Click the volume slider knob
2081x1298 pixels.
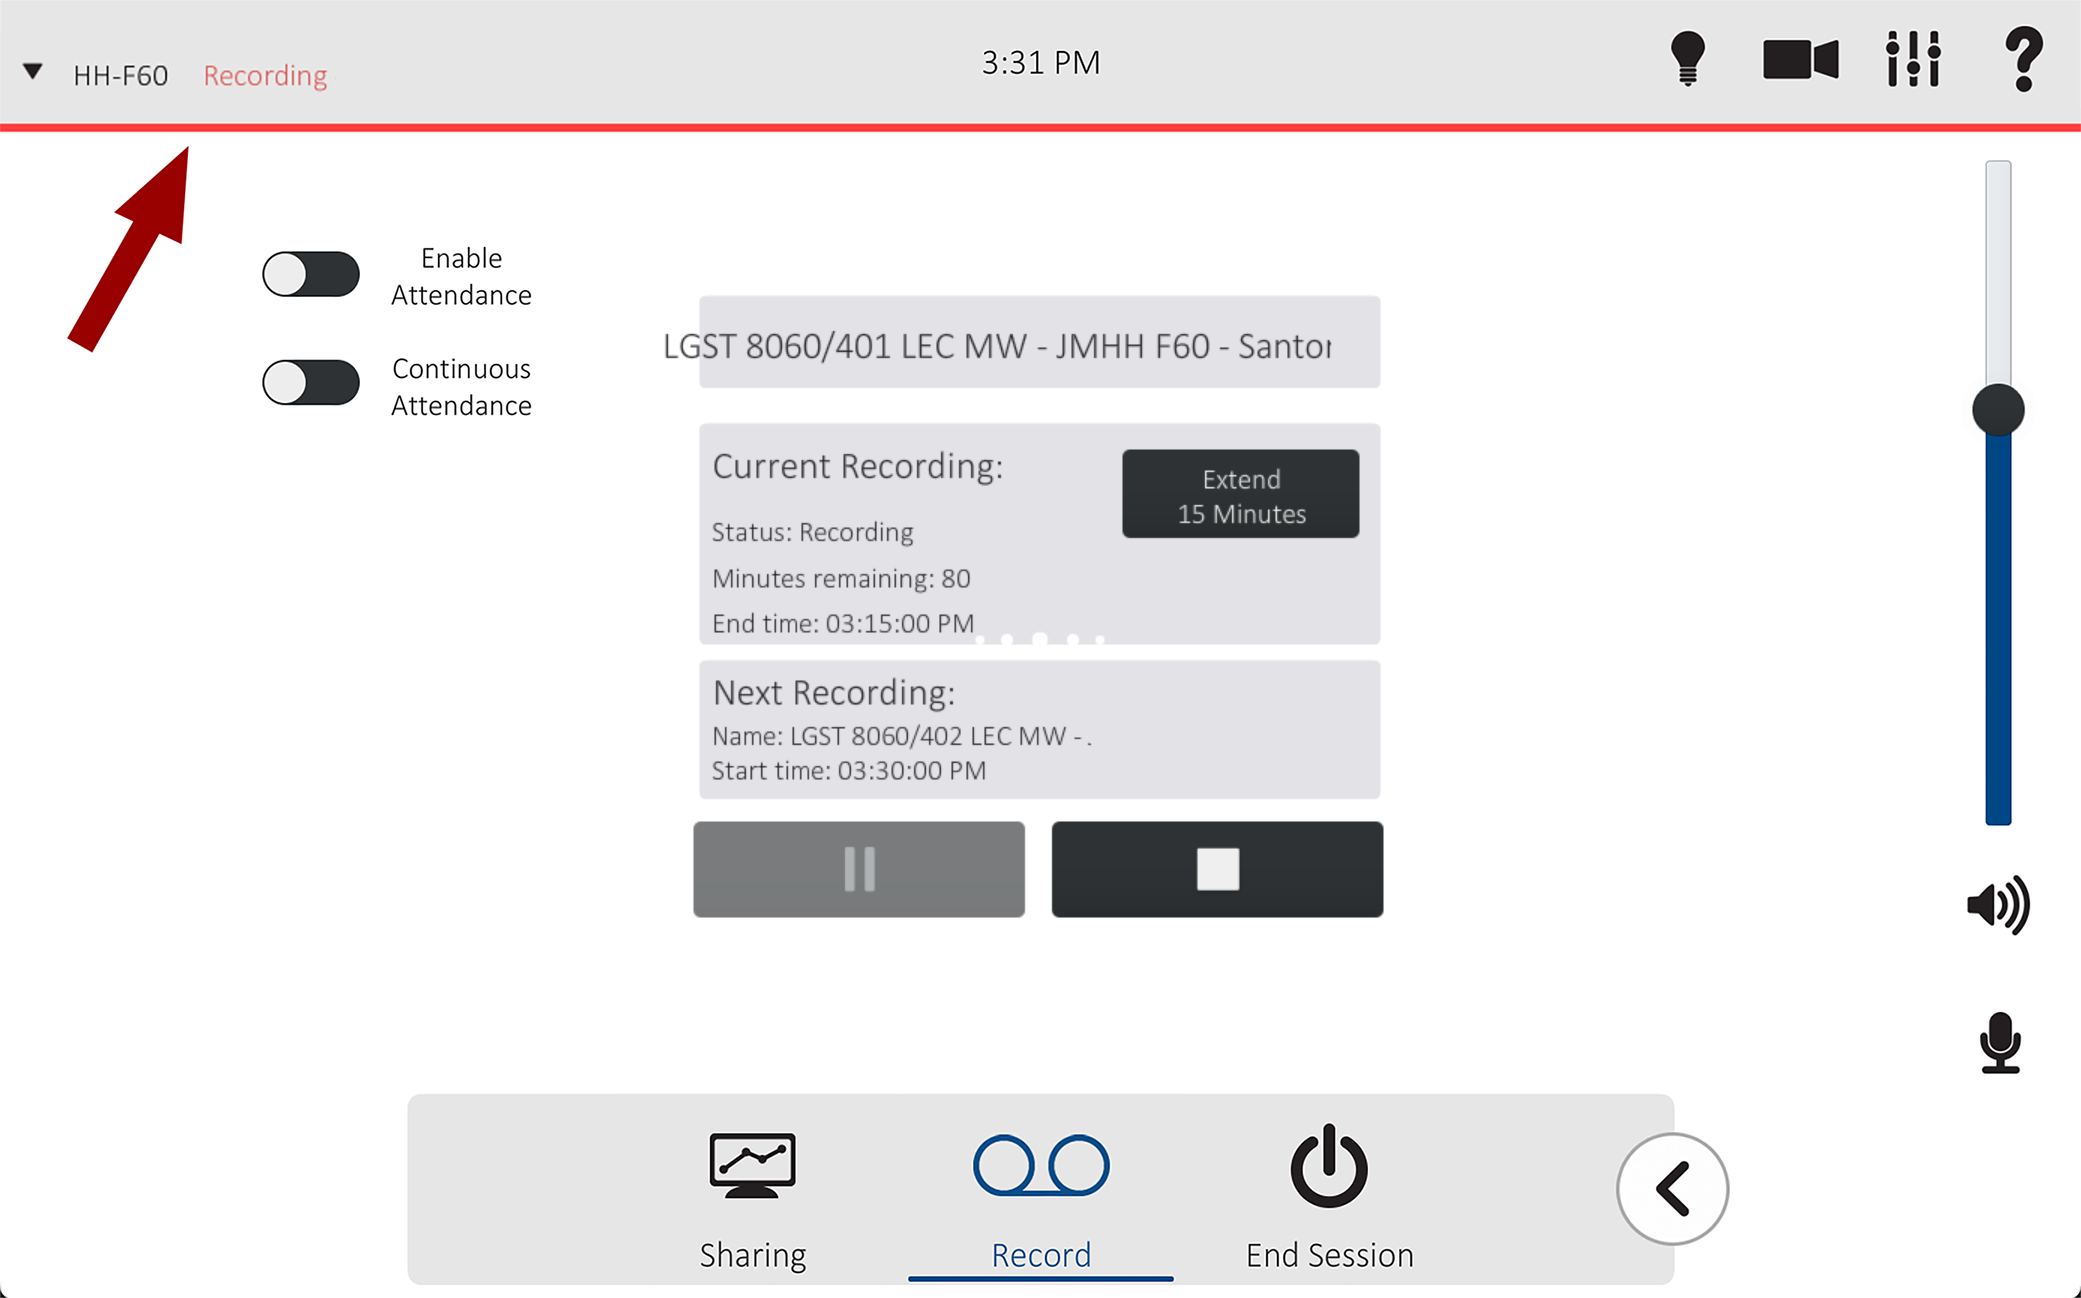(x=1998, y=410)
